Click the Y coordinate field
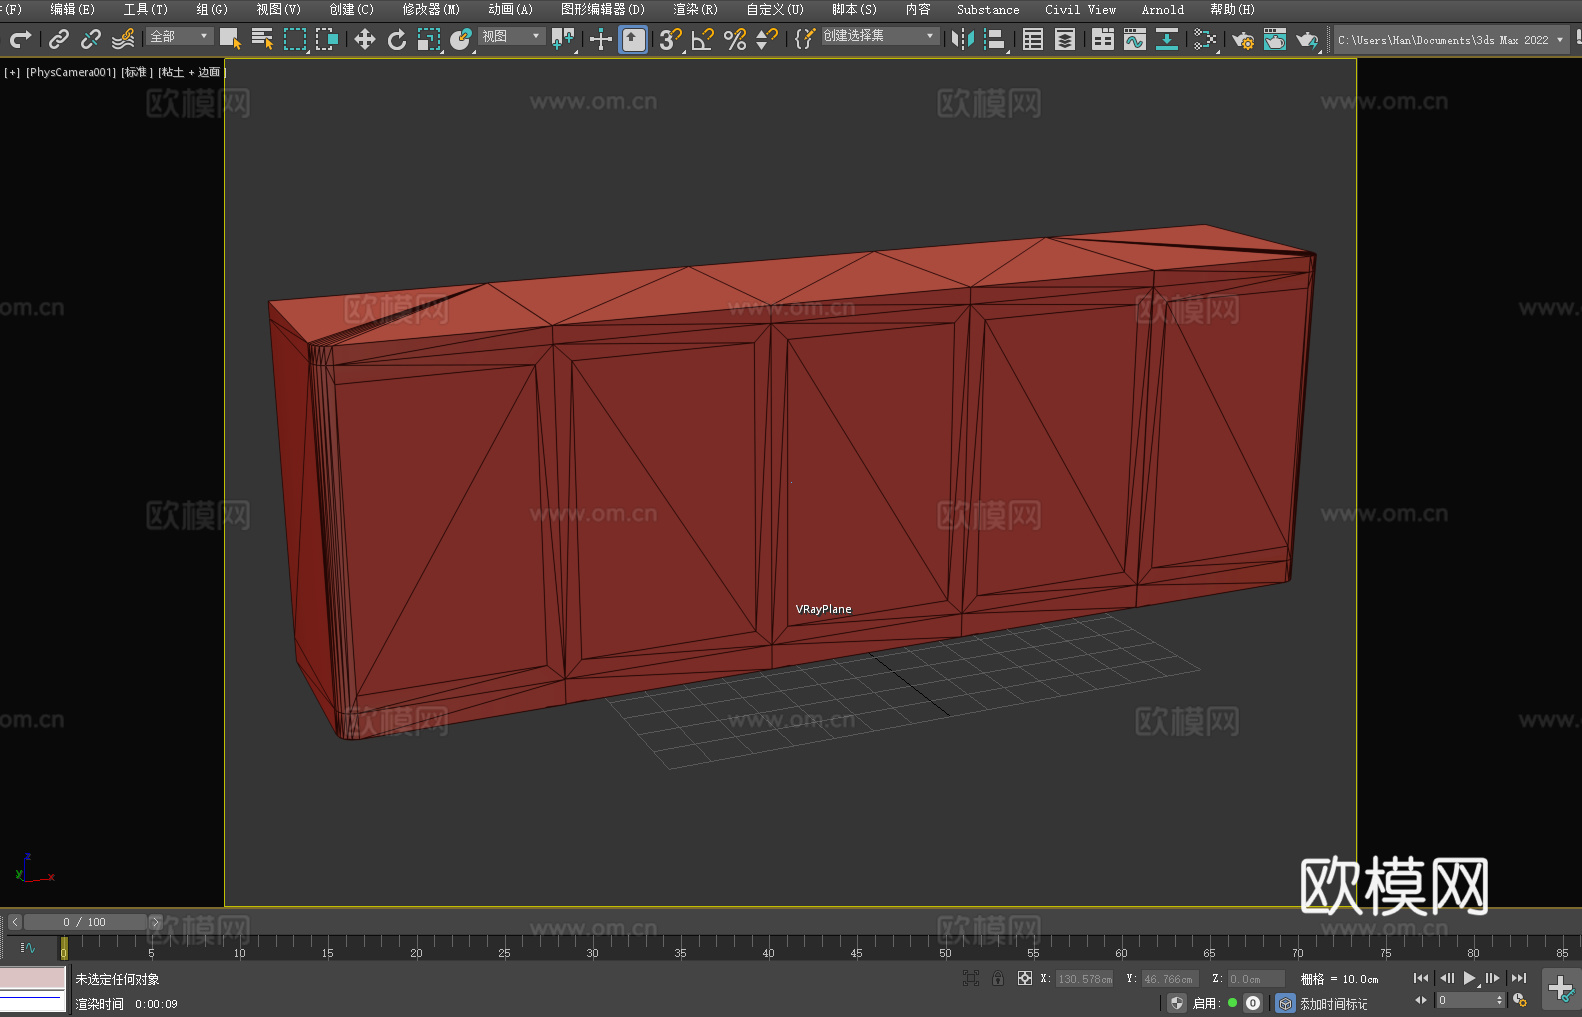 click(1170, 979)
